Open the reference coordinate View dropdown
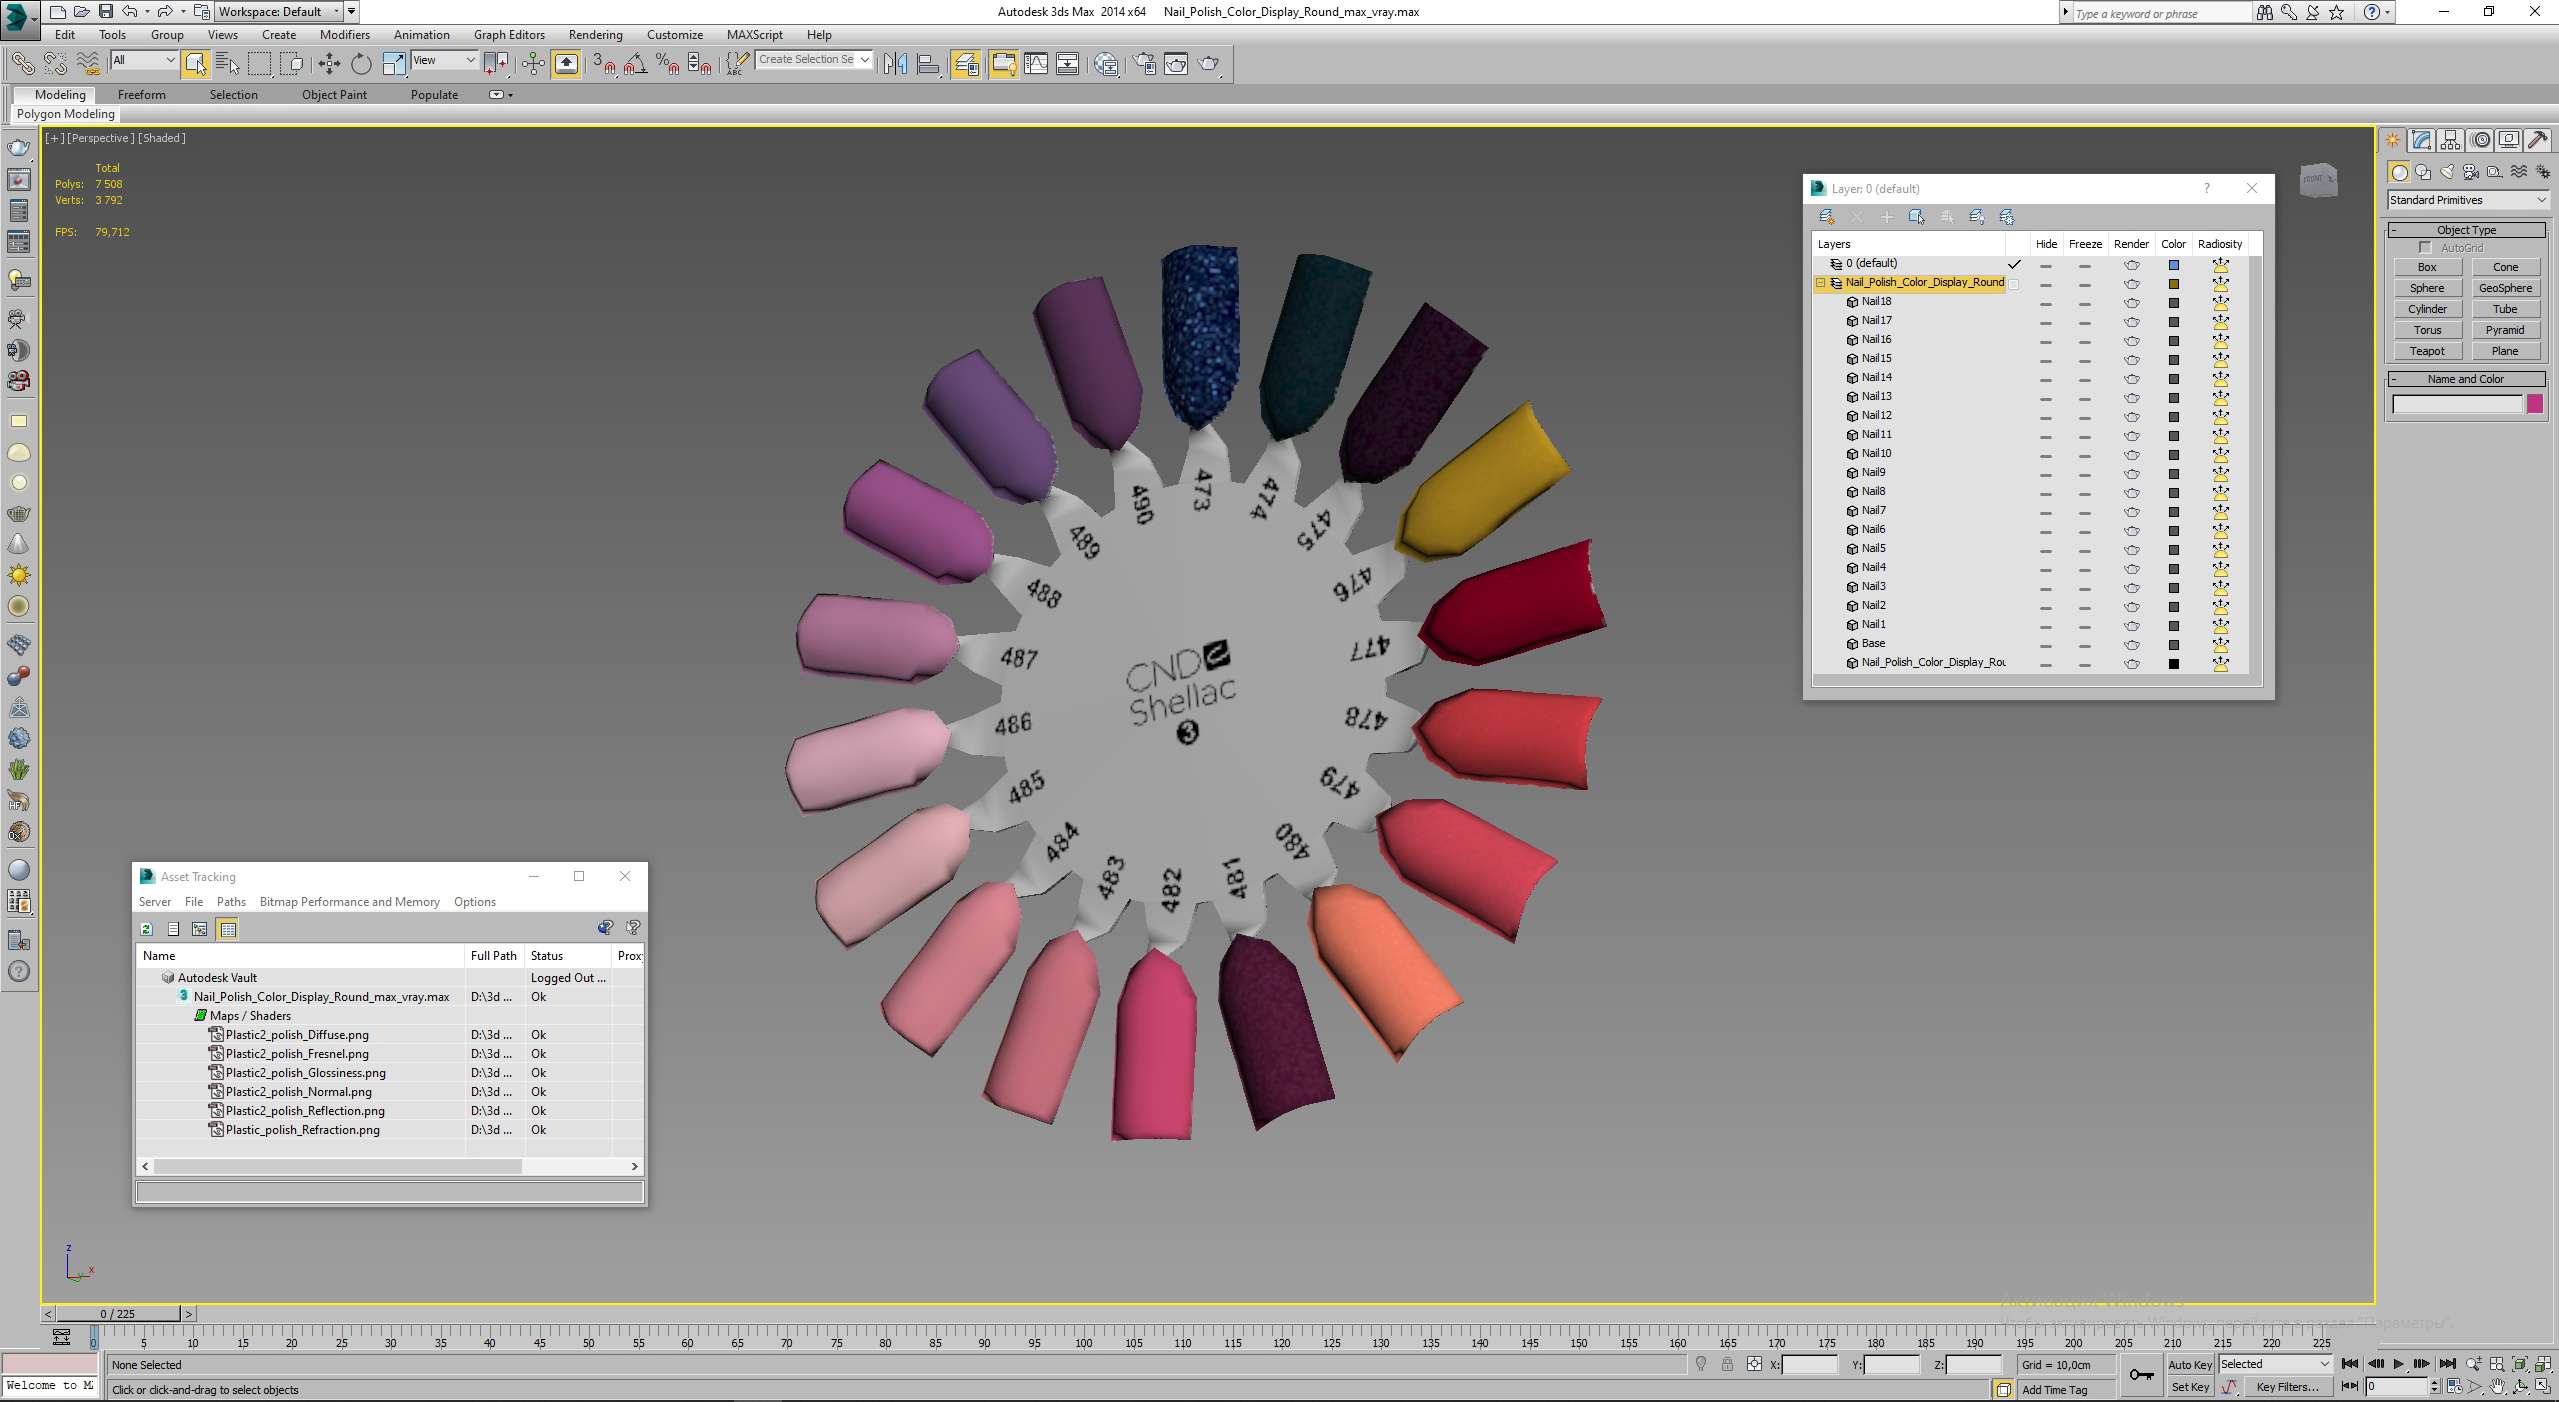The image size is (2559, 1402). [x=444, y=60]
